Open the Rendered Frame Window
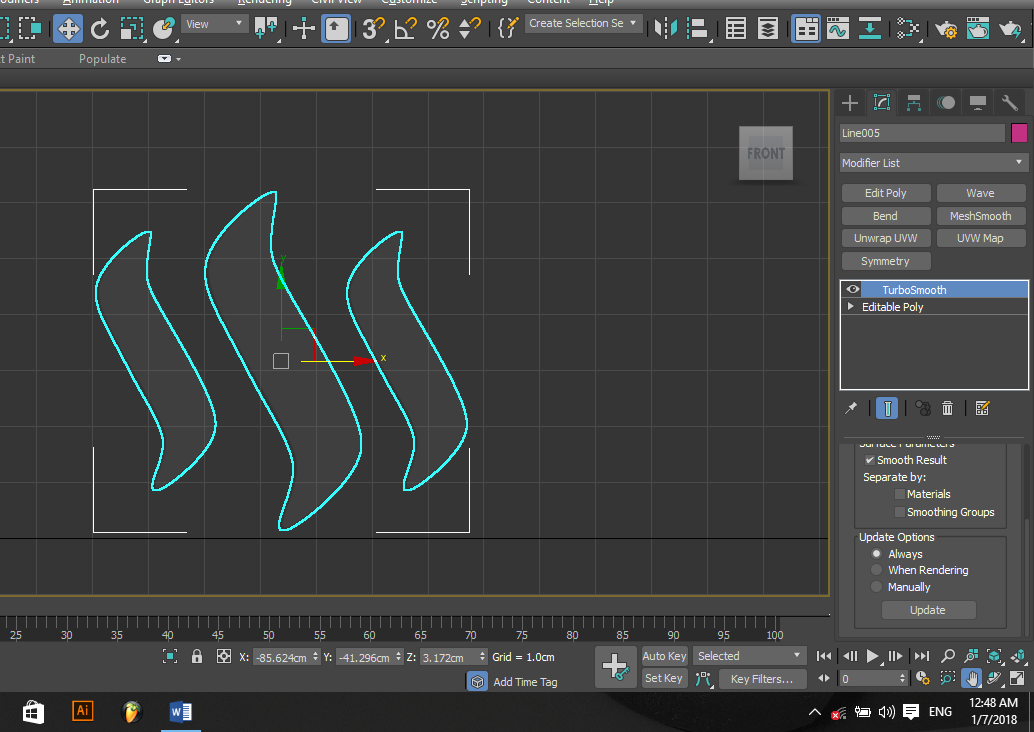The width and height of the screenshot is (1034, 732). [x=978, y=28]
